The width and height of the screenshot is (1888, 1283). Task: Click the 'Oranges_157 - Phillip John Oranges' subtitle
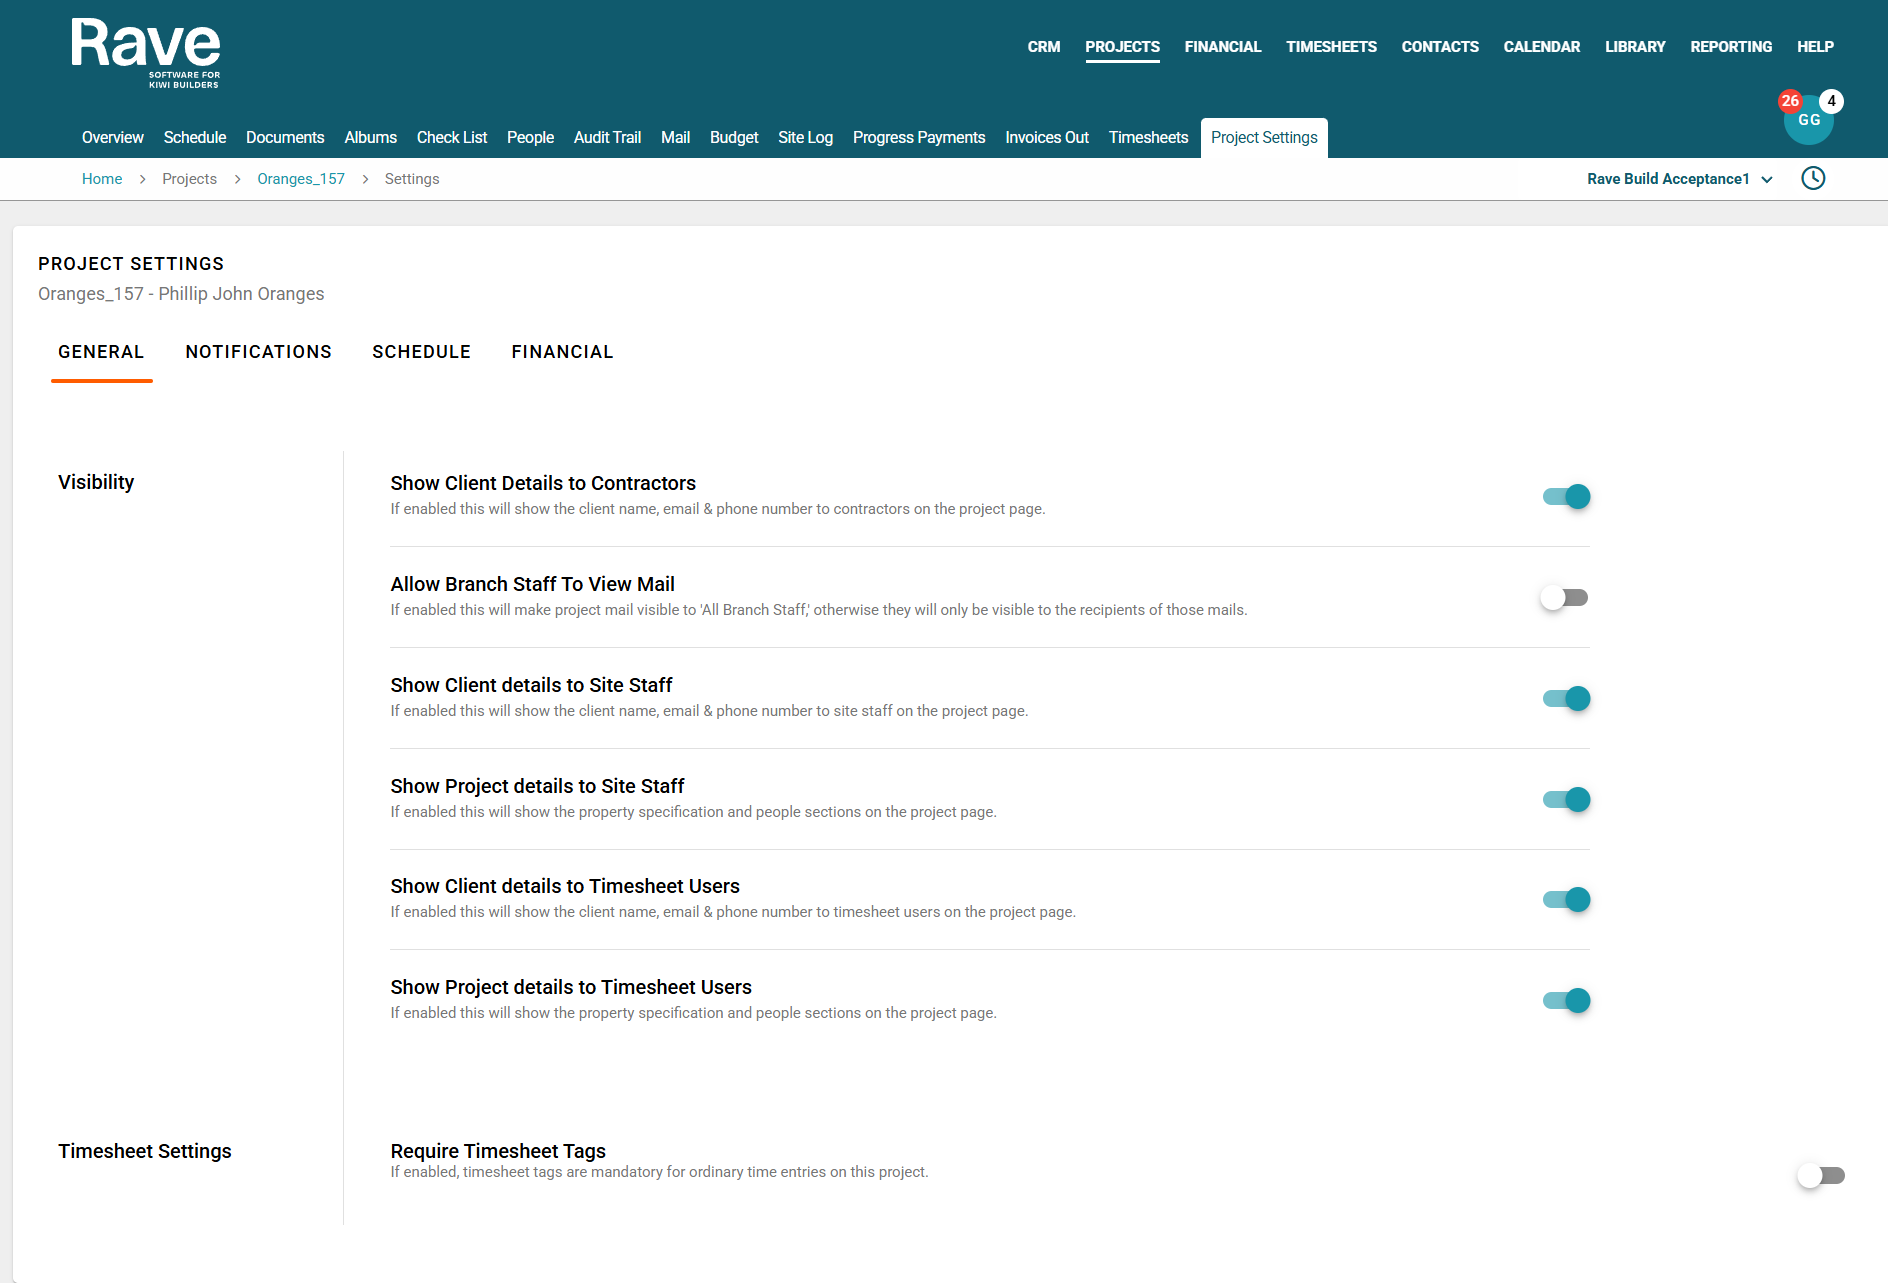pos(181,294)
